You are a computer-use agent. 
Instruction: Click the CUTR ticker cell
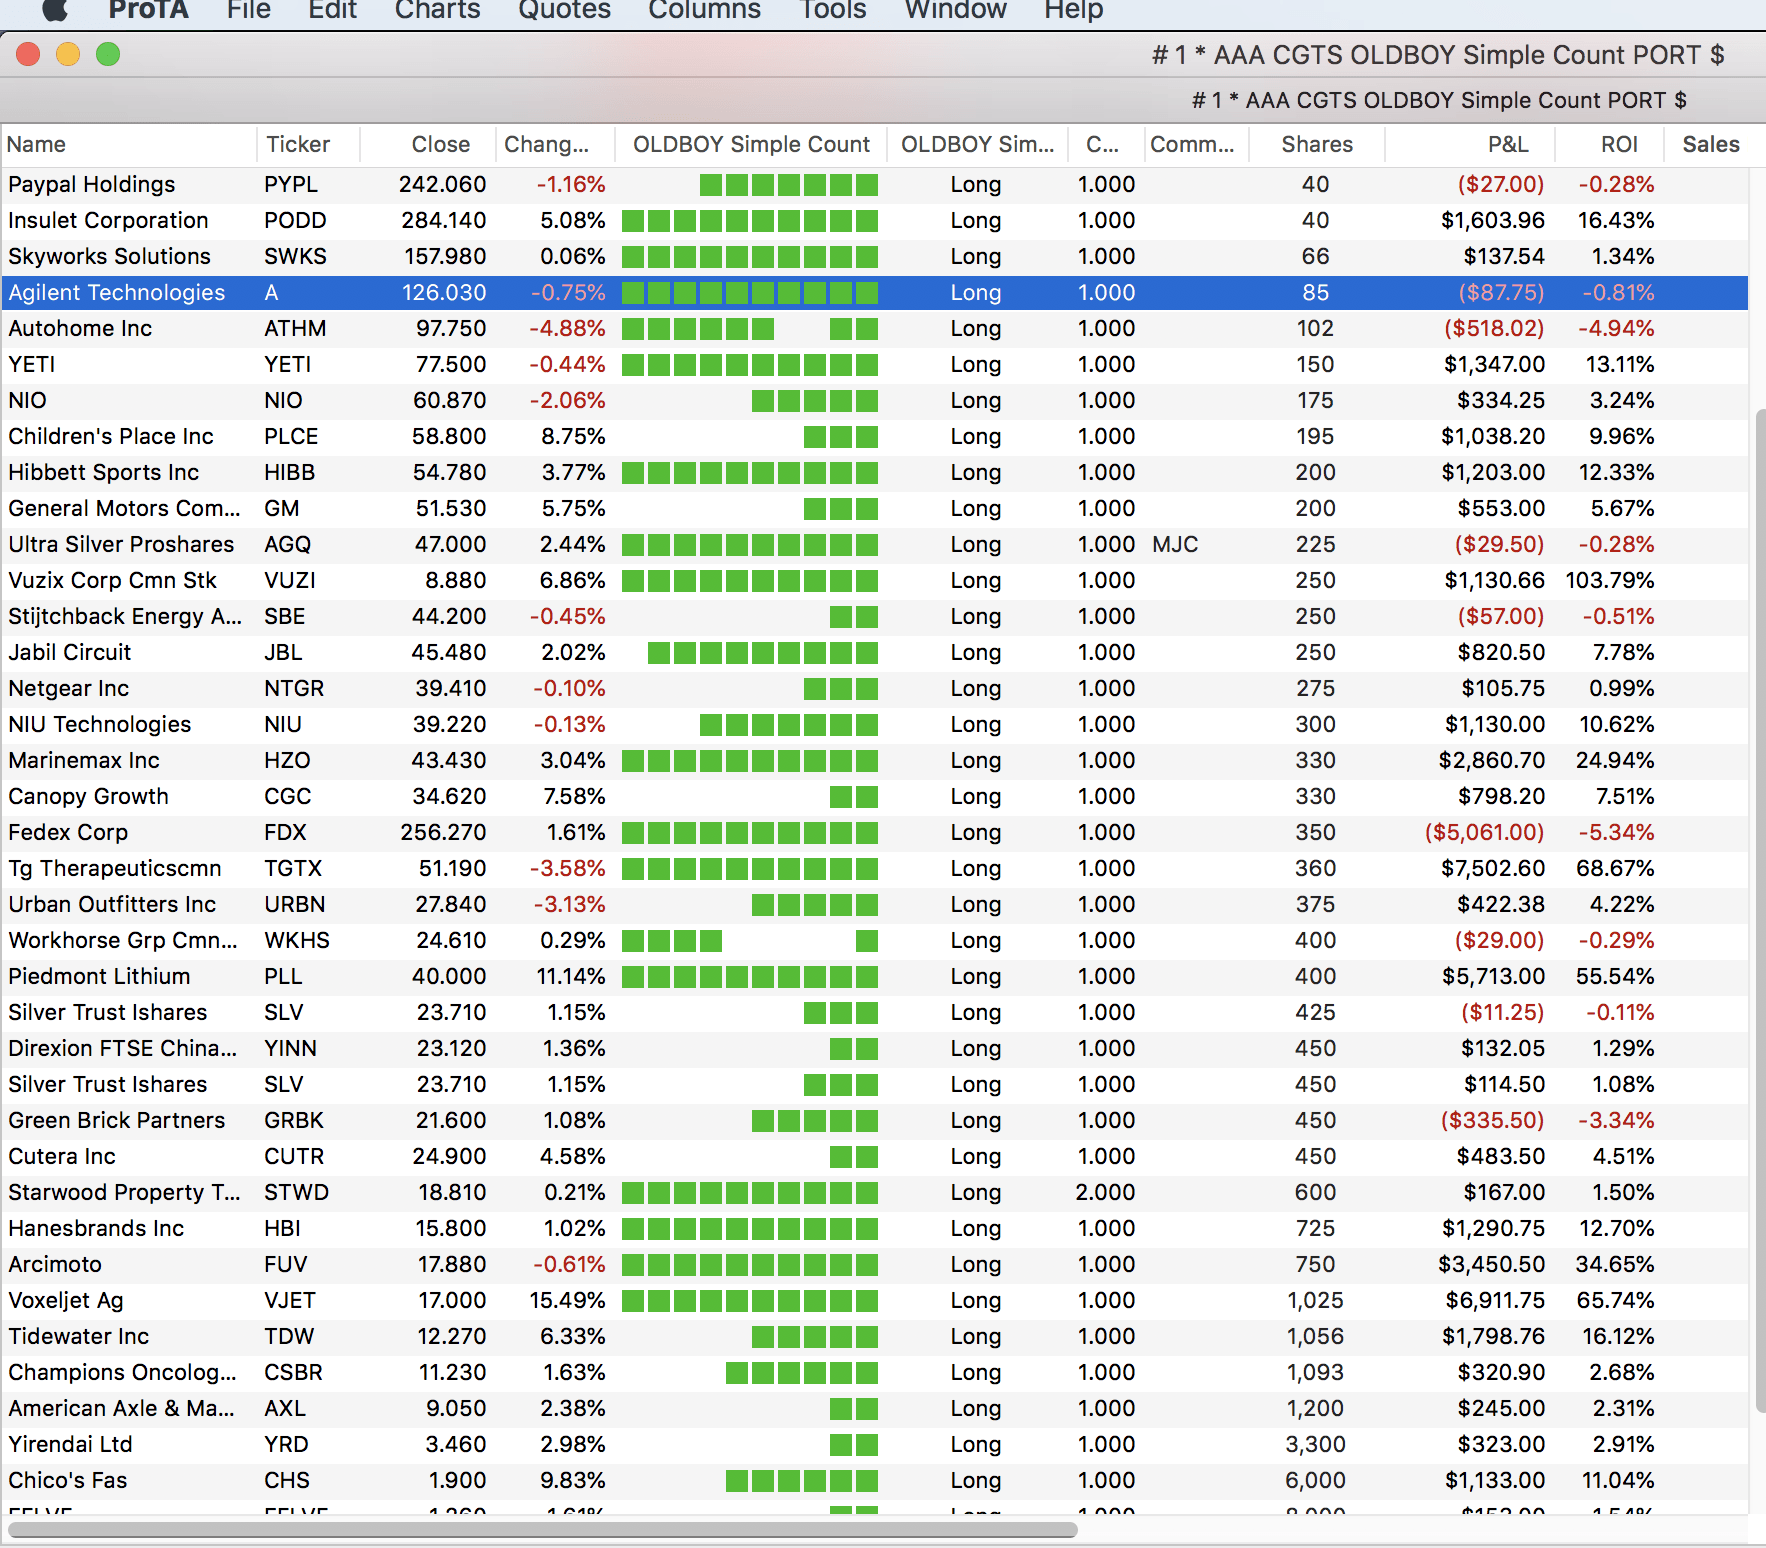[x=294, y=1156]
